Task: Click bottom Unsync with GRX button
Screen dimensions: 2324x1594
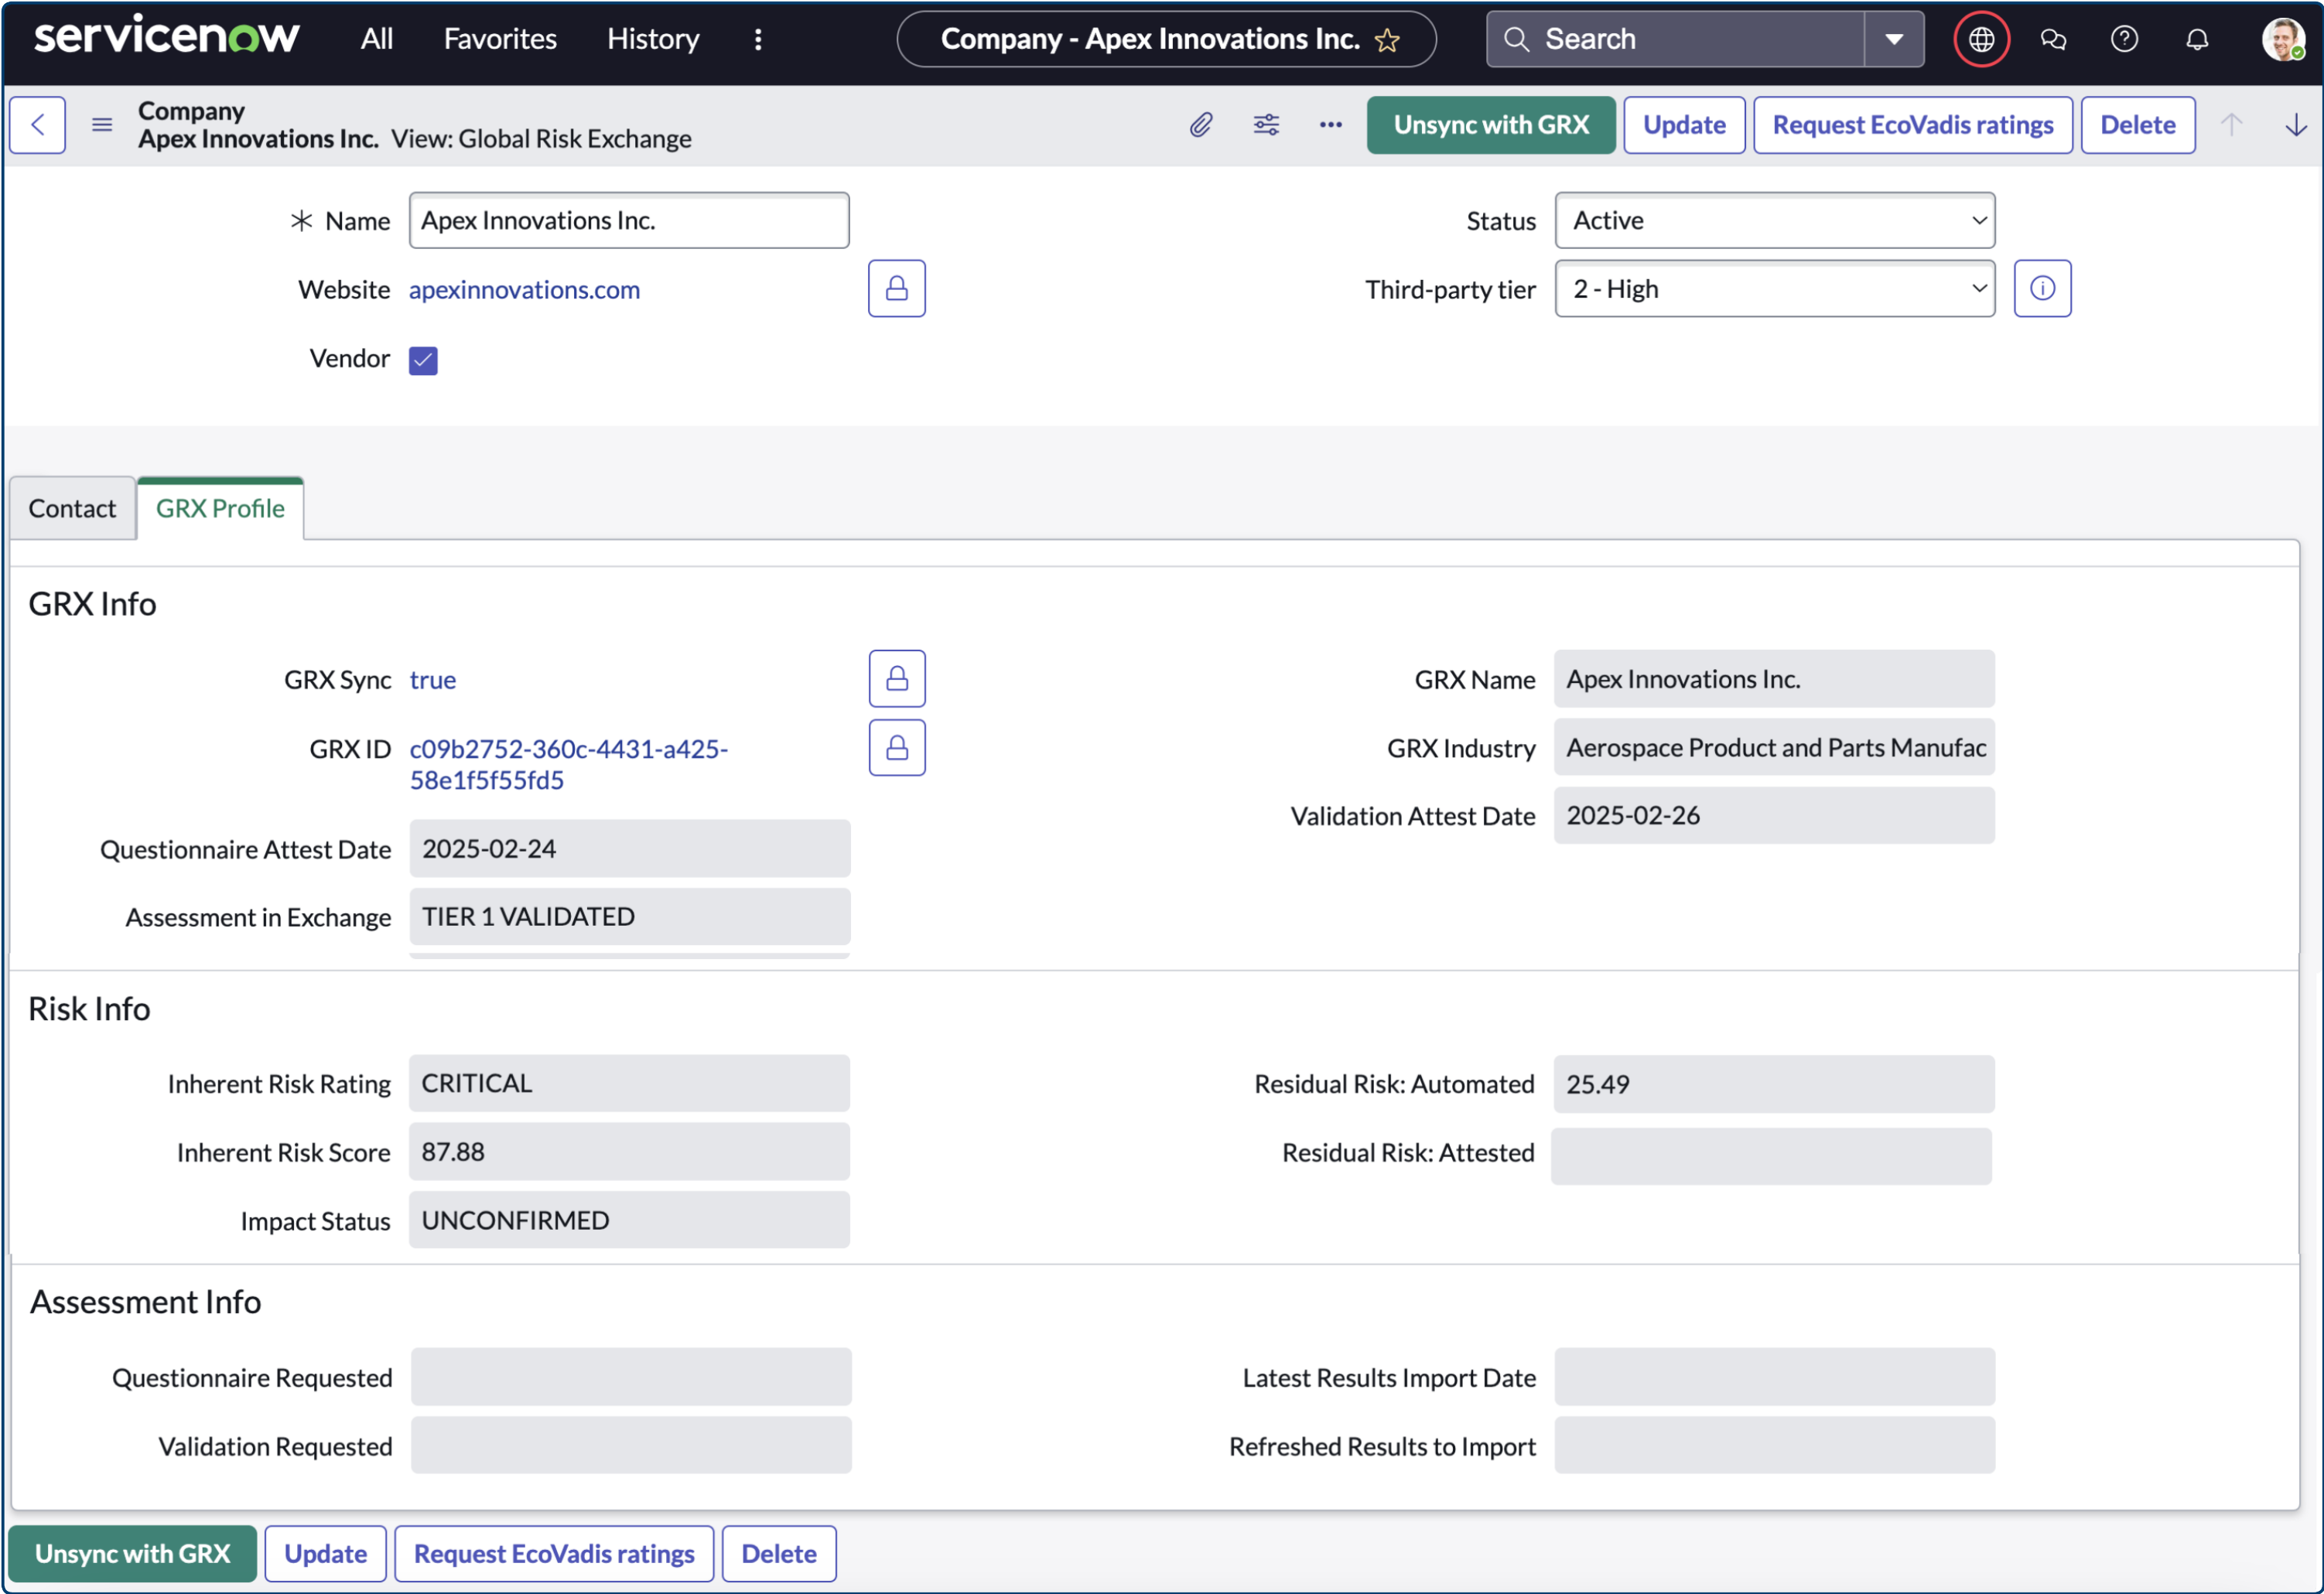Action: 133,1554
